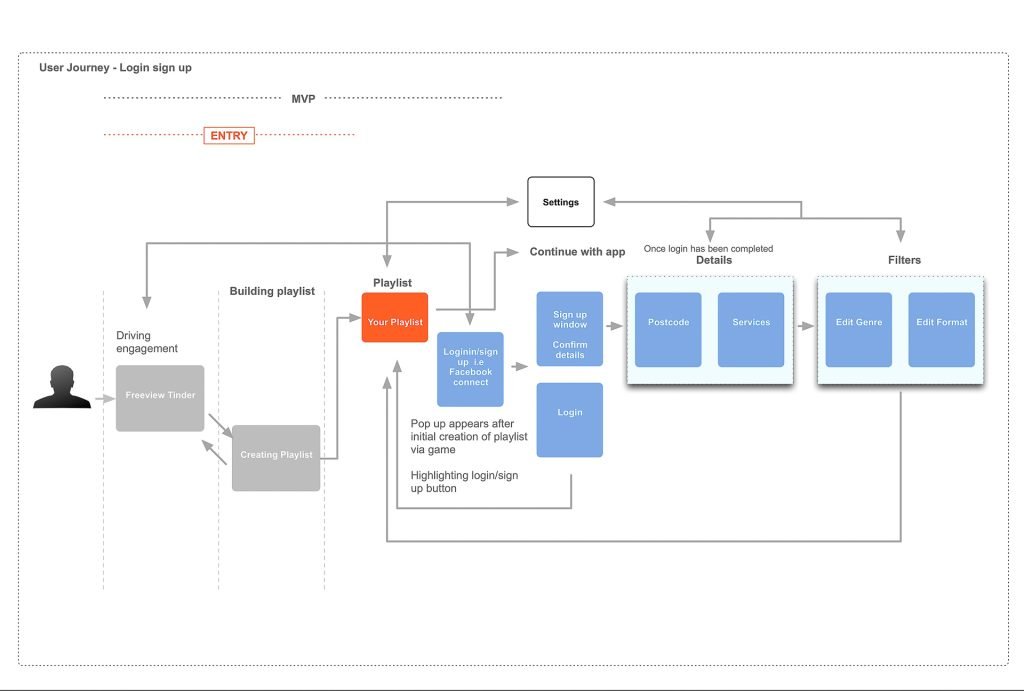The height and width of the screenshot is (691, 1024).
Task: Select the Building playlist heading
Action: coord(272,291)
